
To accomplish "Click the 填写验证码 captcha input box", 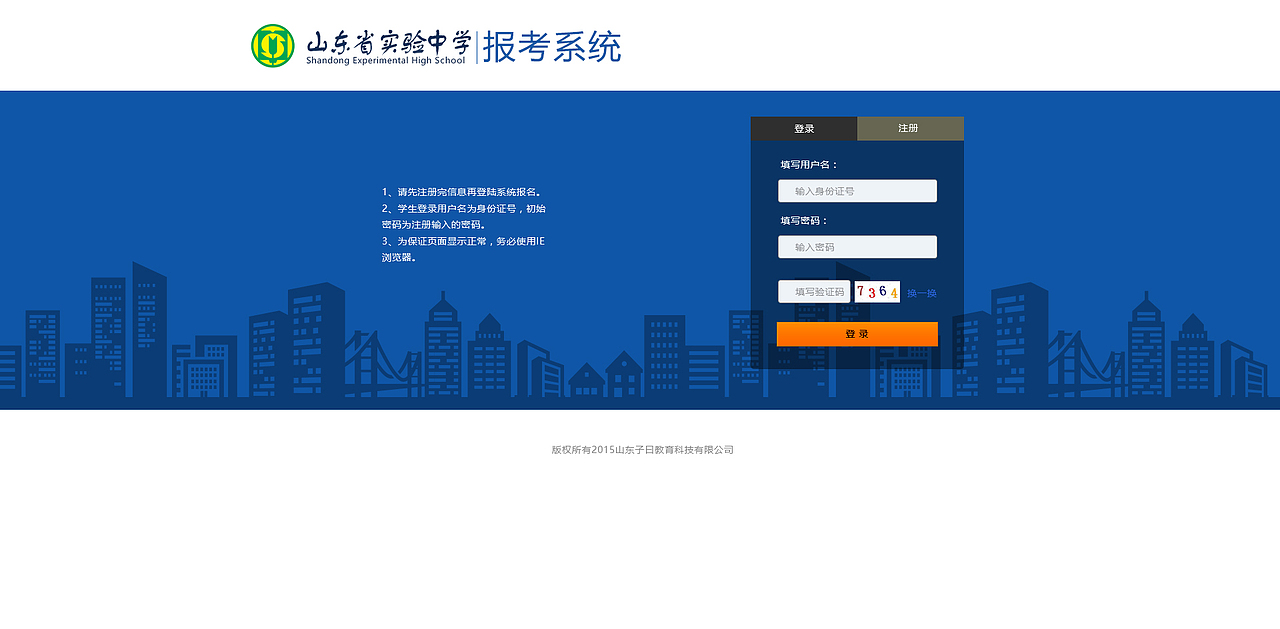I will pos(813,291).
